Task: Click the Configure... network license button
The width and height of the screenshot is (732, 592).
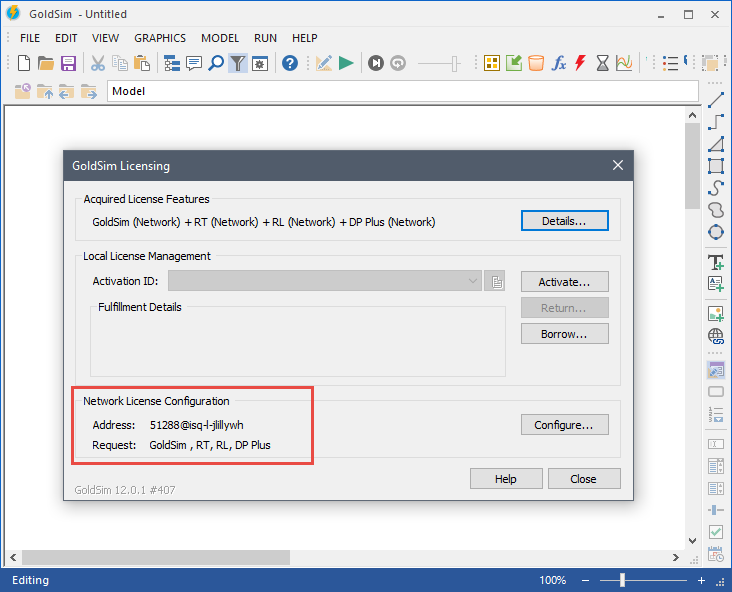Action: pos(564,425)
